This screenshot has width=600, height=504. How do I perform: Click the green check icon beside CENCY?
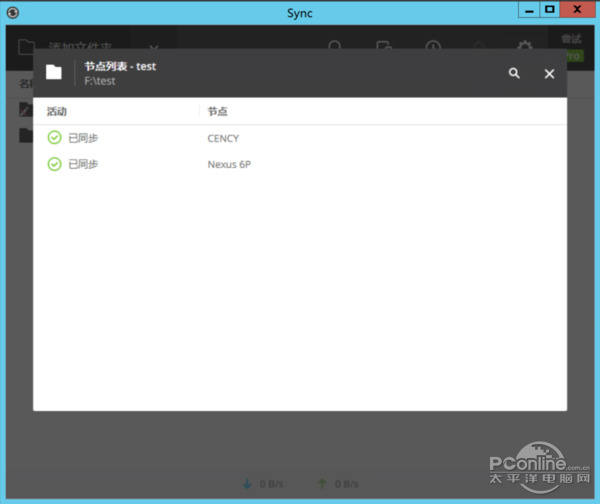[x=54, y=137]
